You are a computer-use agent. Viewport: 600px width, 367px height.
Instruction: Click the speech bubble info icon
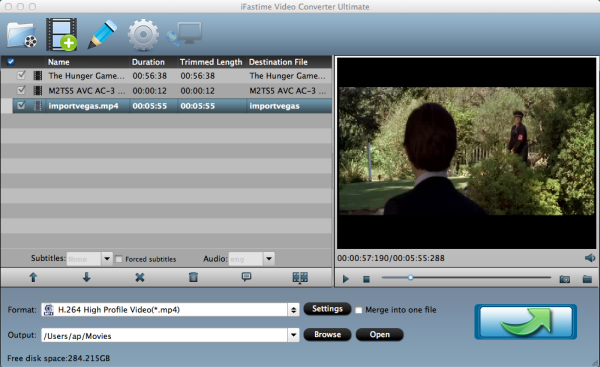[x=246, y=277]
